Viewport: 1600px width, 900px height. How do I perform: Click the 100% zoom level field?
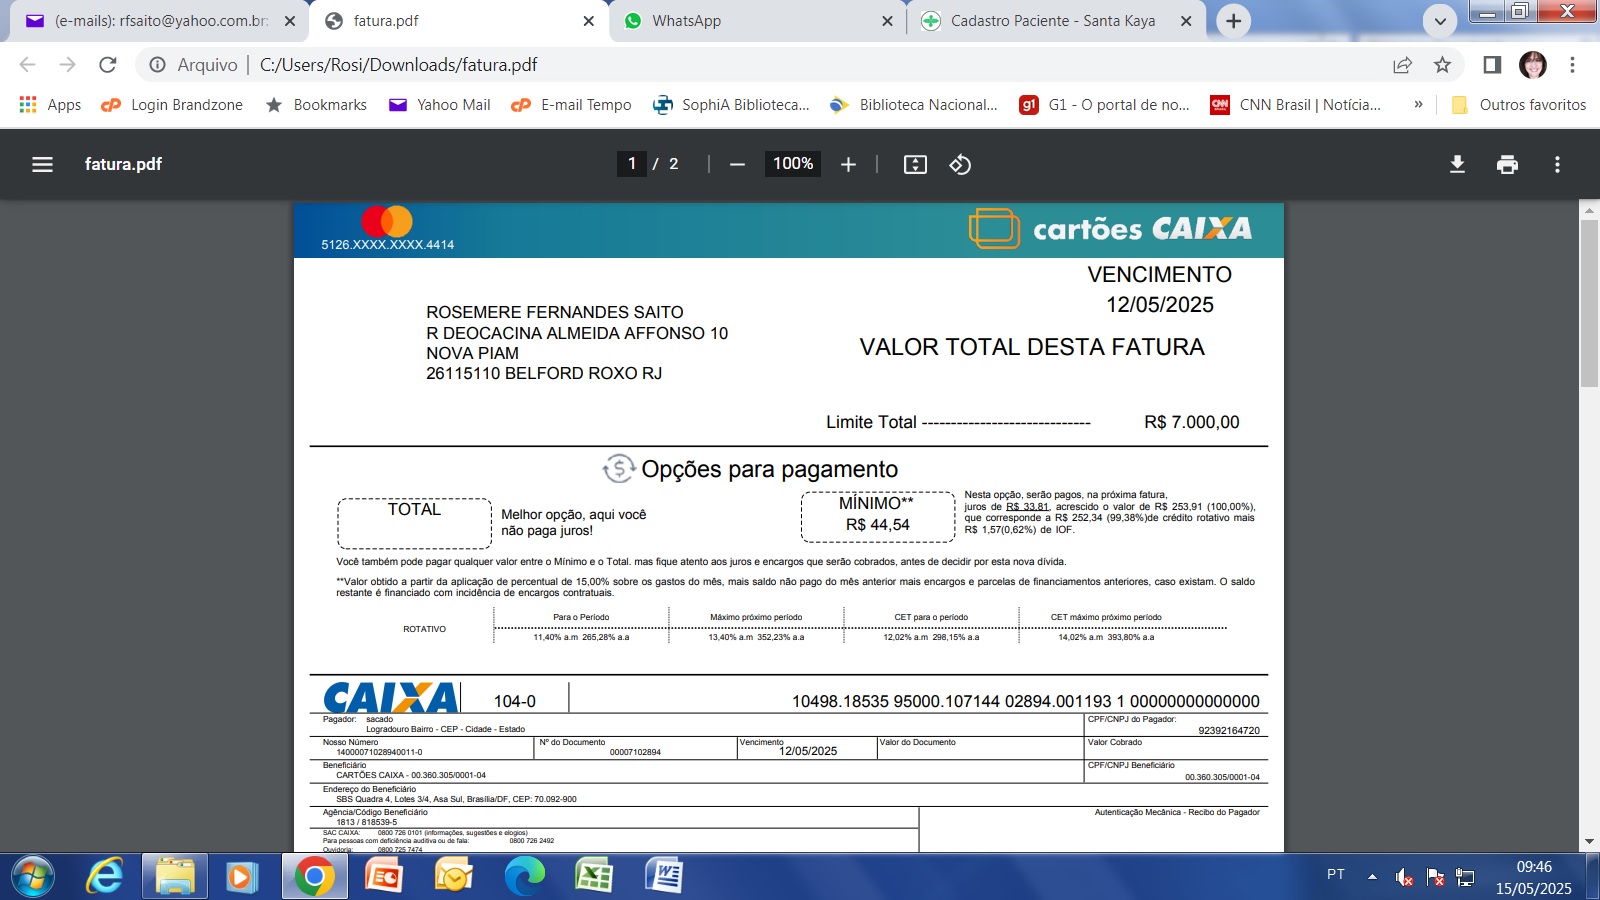point(793,164)
